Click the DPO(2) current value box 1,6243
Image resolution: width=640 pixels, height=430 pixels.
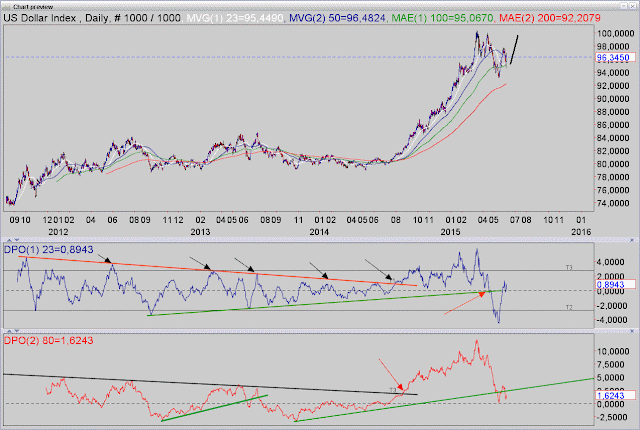616,395
